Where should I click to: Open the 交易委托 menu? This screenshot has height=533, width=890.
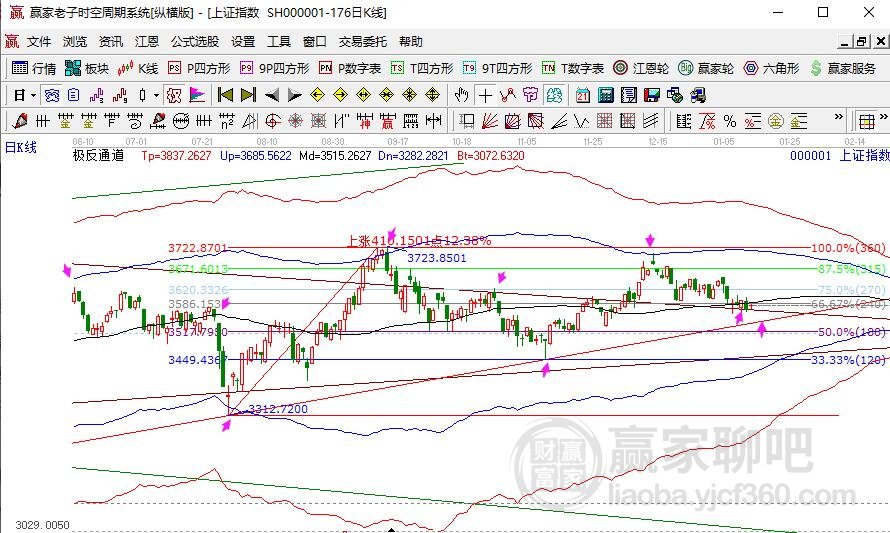363,41
